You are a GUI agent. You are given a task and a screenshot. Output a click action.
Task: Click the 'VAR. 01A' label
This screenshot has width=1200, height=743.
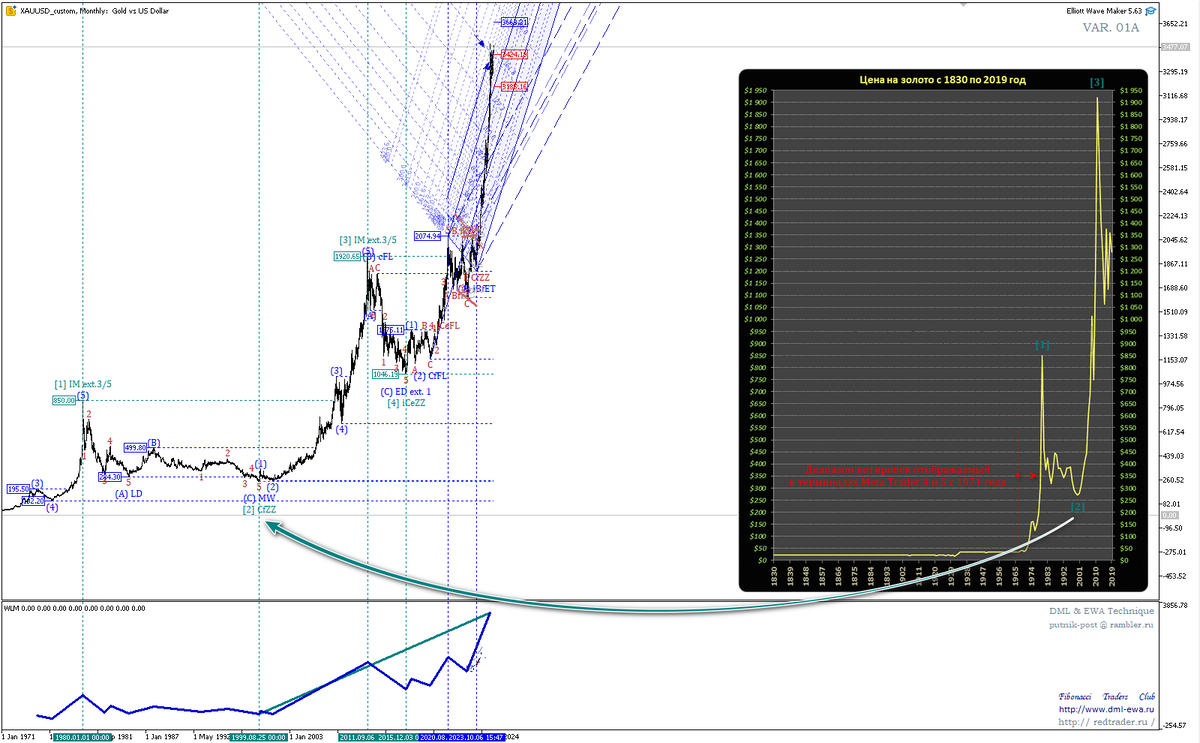1110,27
